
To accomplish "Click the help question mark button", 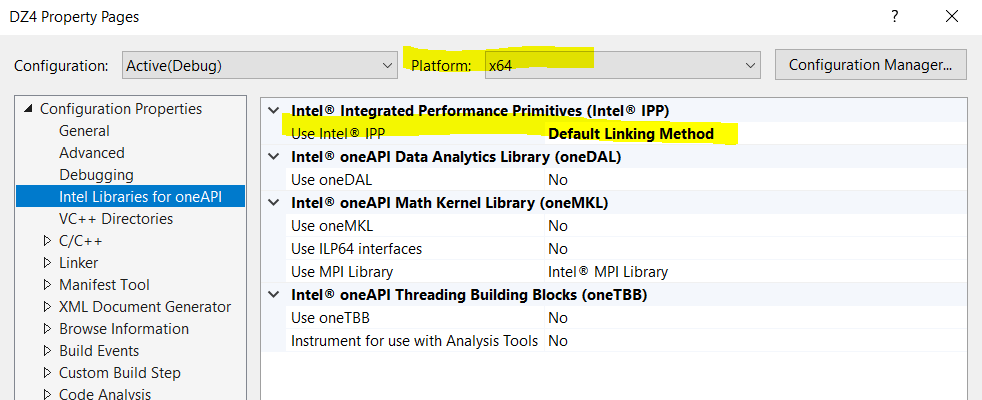I will [895, 17].
